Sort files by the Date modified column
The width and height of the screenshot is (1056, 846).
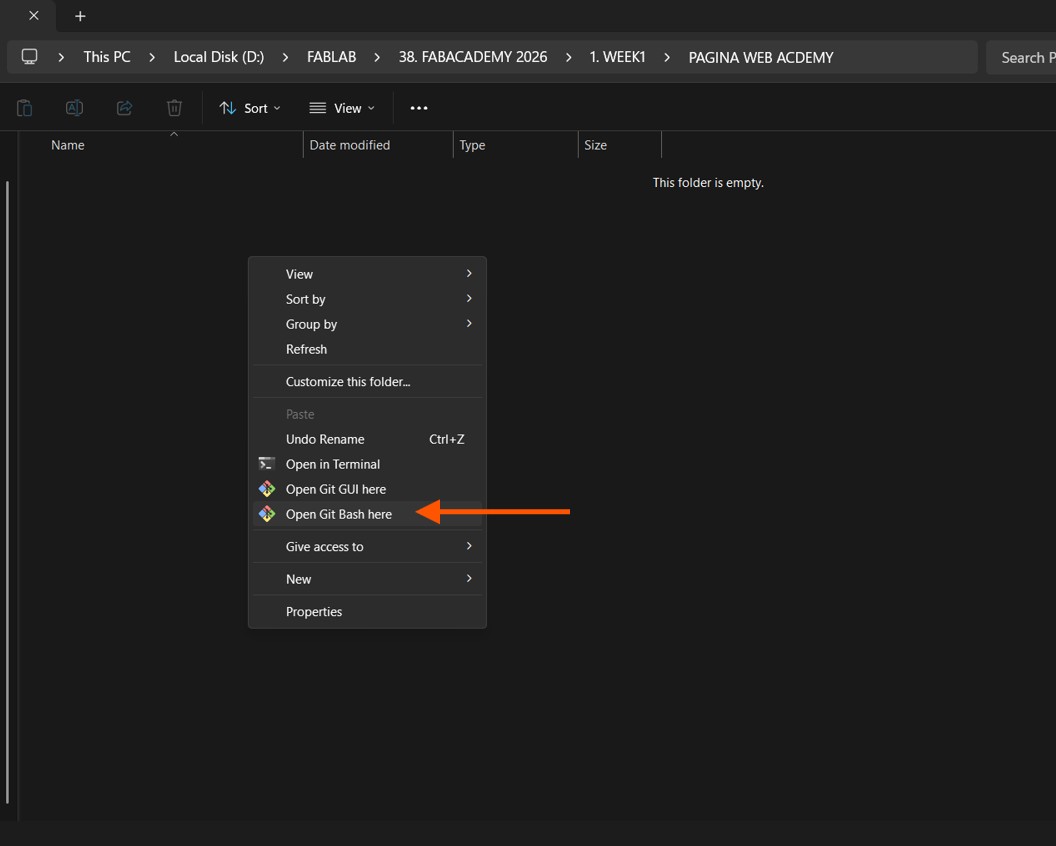pos(350,145)
